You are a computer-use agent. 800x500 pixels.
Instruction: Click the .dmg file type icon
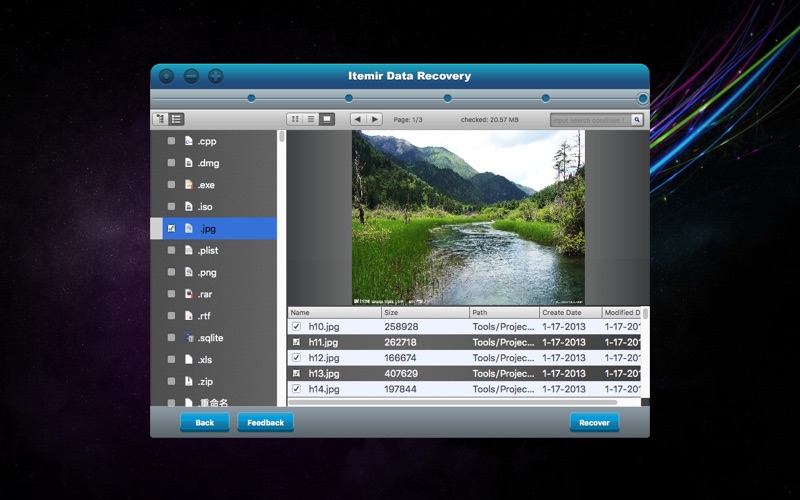coord(189,163)
